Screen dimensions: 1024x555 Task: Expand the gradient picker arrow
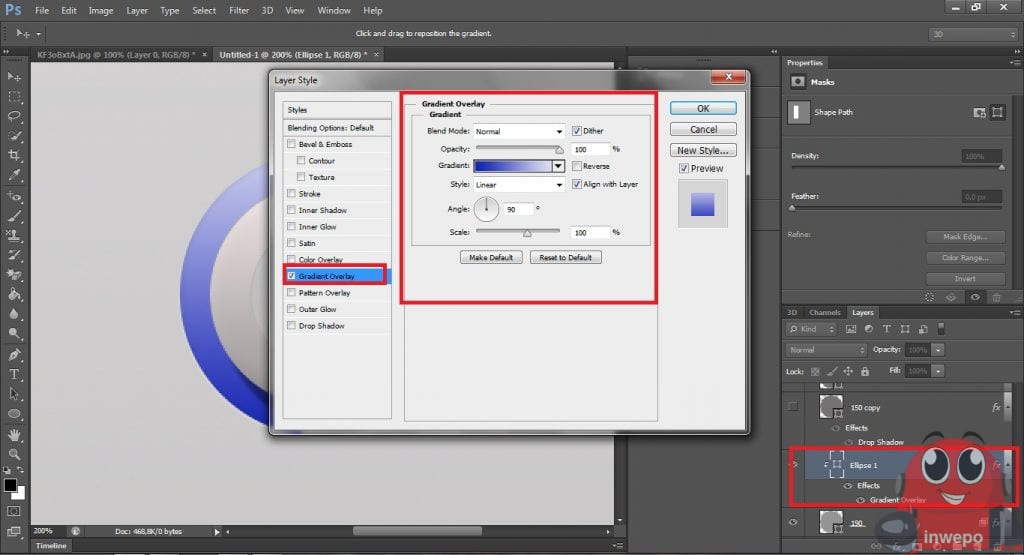[559, 167]
